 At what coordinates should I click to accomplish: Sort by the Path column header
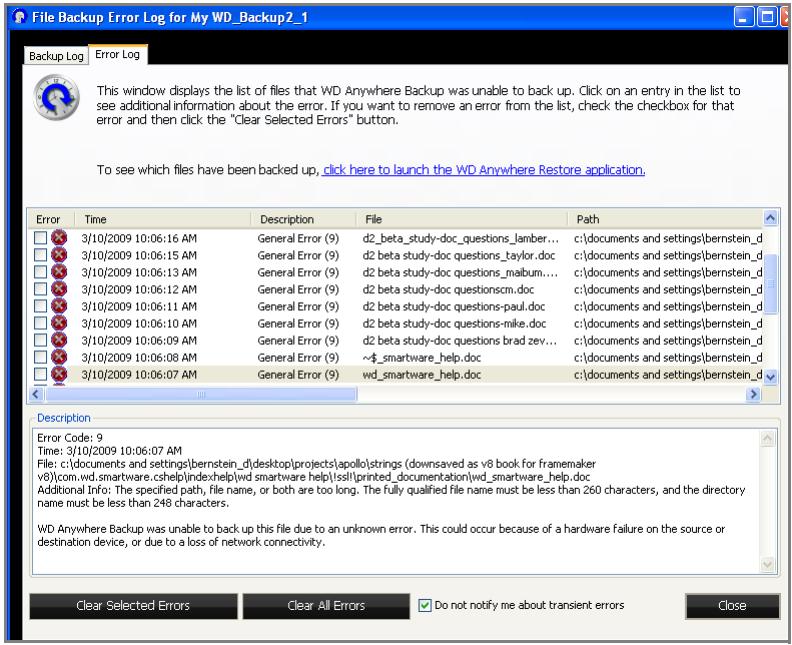click(665, 219)
